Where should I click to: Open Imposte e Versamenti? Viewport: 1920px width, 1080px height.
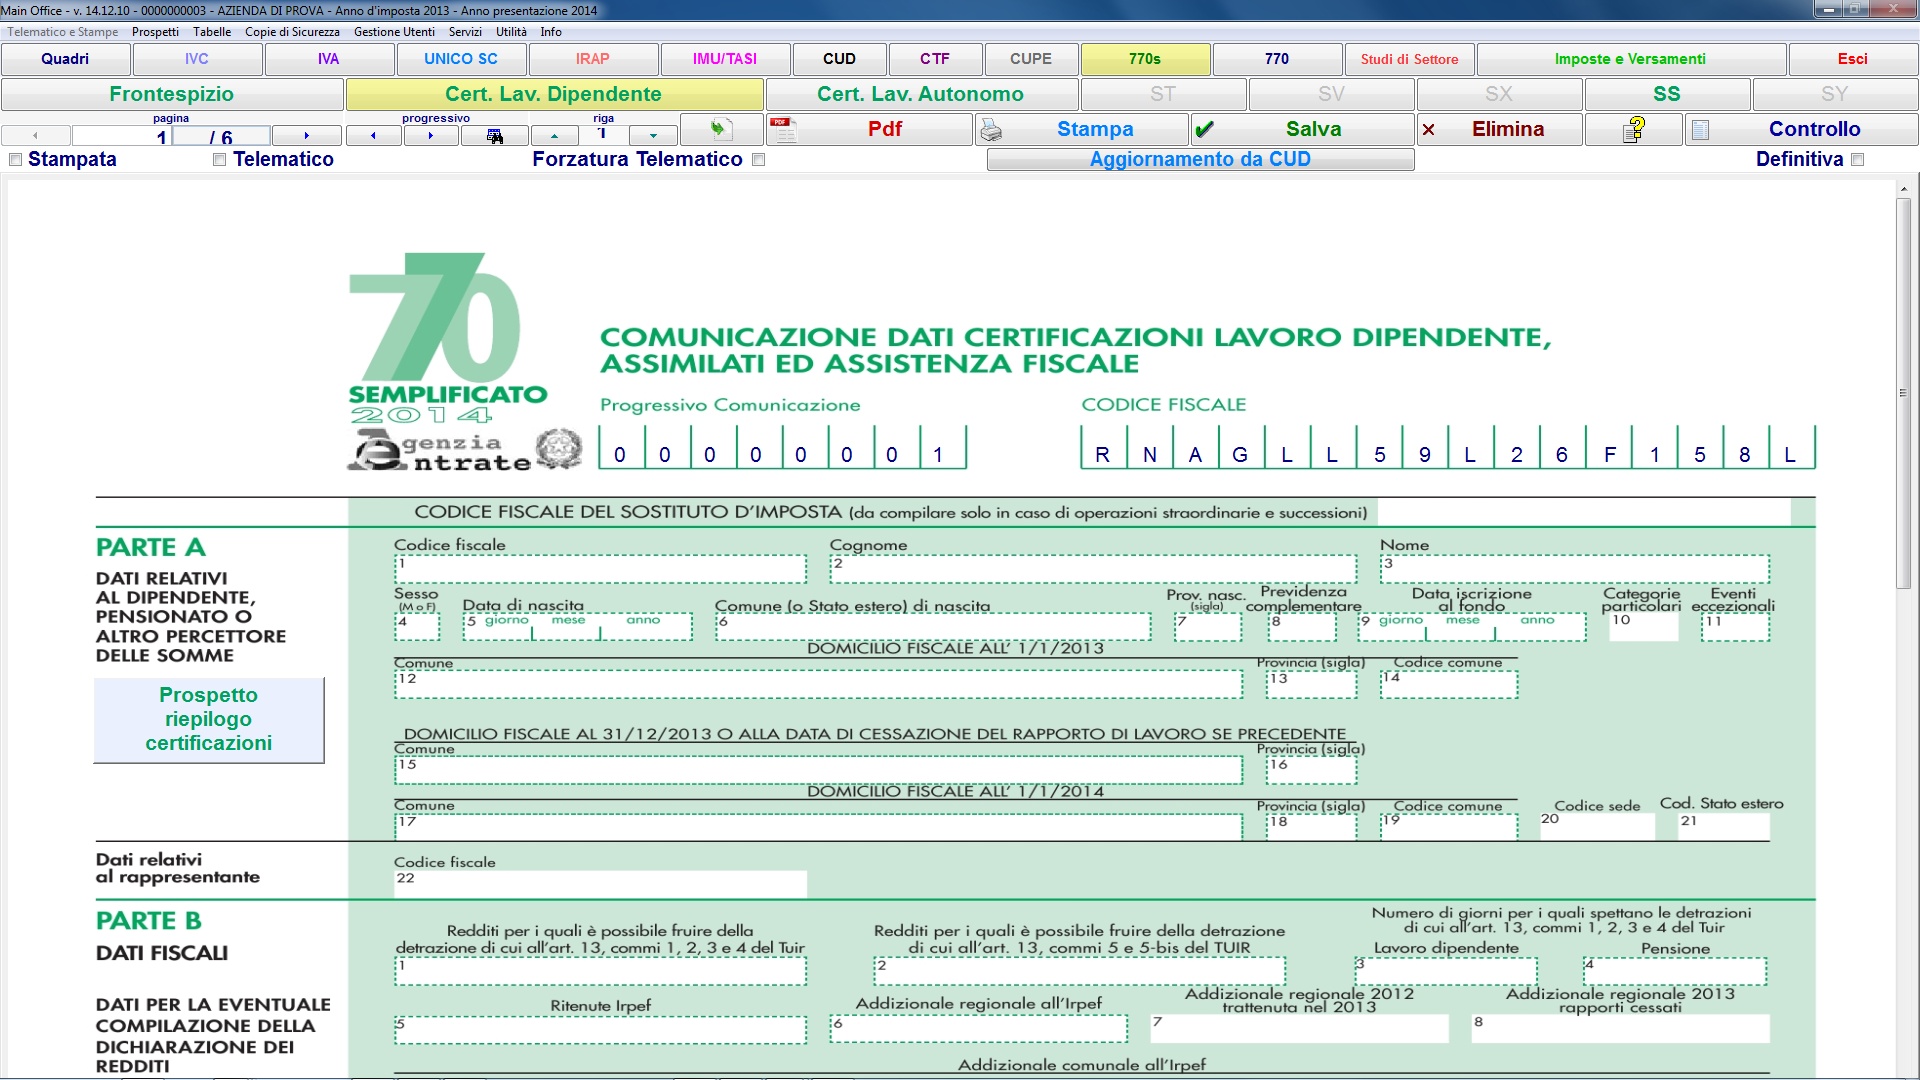(1631, 59)
